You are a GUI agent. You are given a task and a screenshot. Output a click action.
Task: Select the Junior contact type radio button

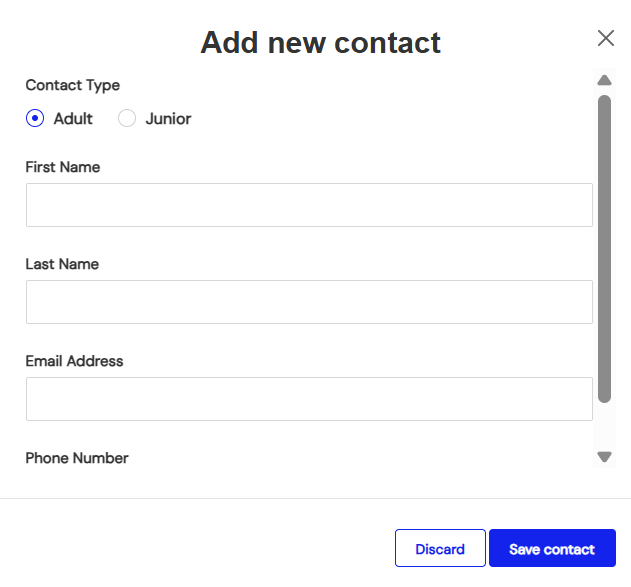127,119
